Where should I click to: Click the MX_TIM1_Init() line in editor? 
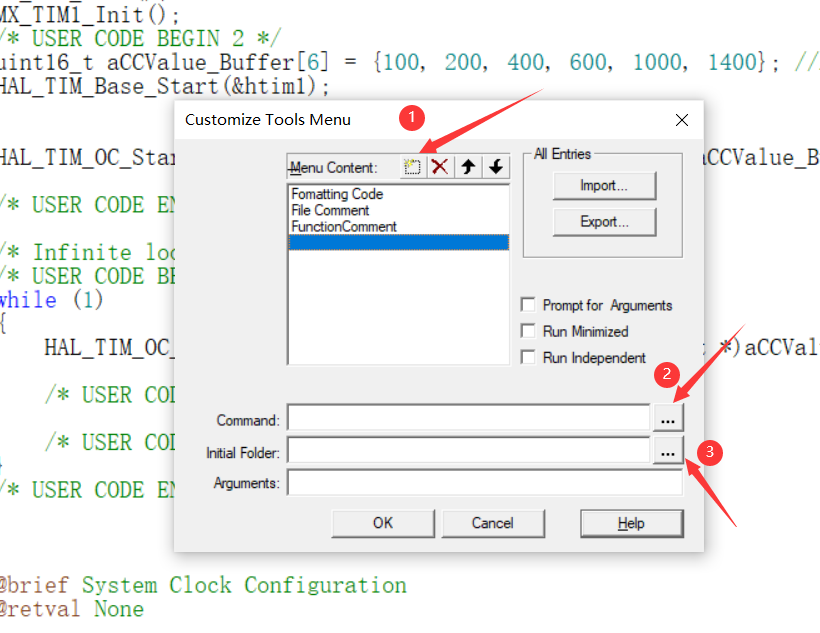(89, 14)
